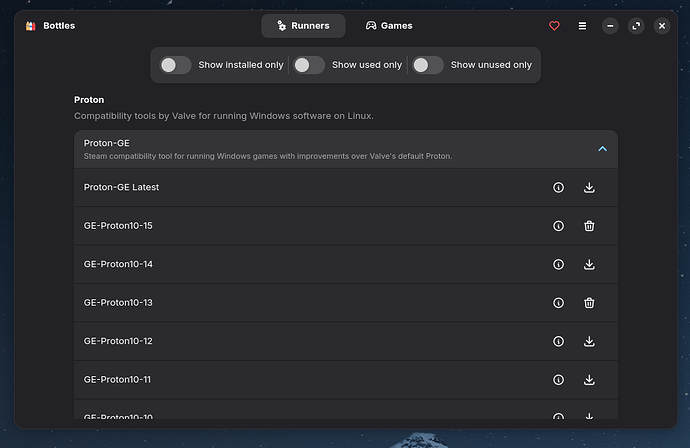This screenshot has width=690, height=448.
Task: Click the Bottles app logo
Action: click(30, 26)
